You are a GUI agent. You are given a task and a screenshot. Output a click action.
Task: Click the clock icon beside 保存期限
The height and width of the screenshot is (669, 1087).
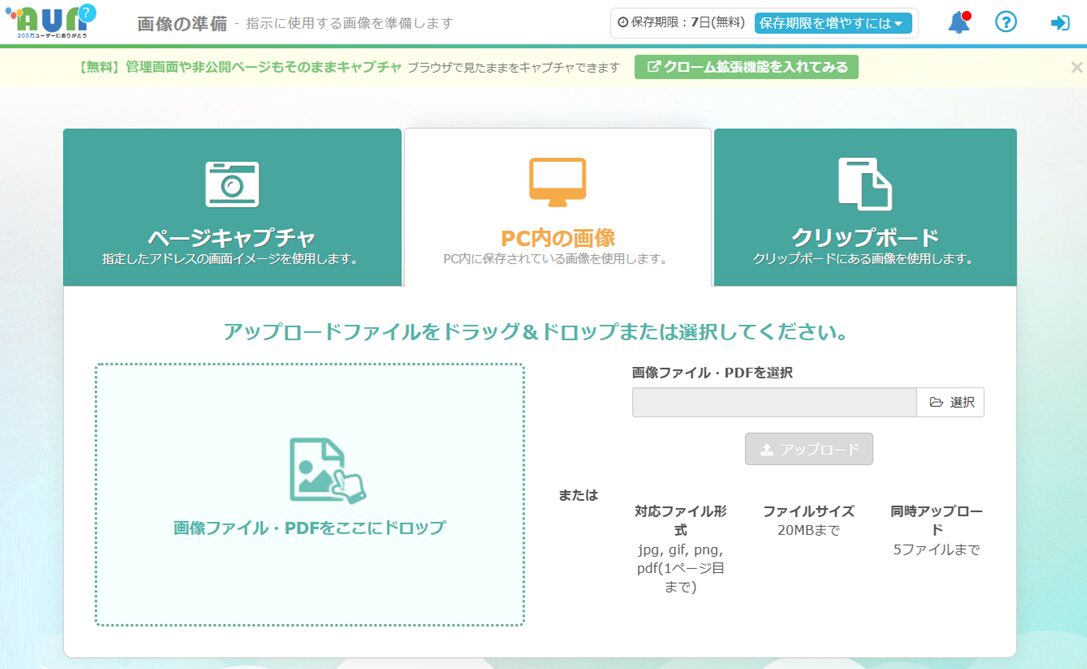[623, 23]
